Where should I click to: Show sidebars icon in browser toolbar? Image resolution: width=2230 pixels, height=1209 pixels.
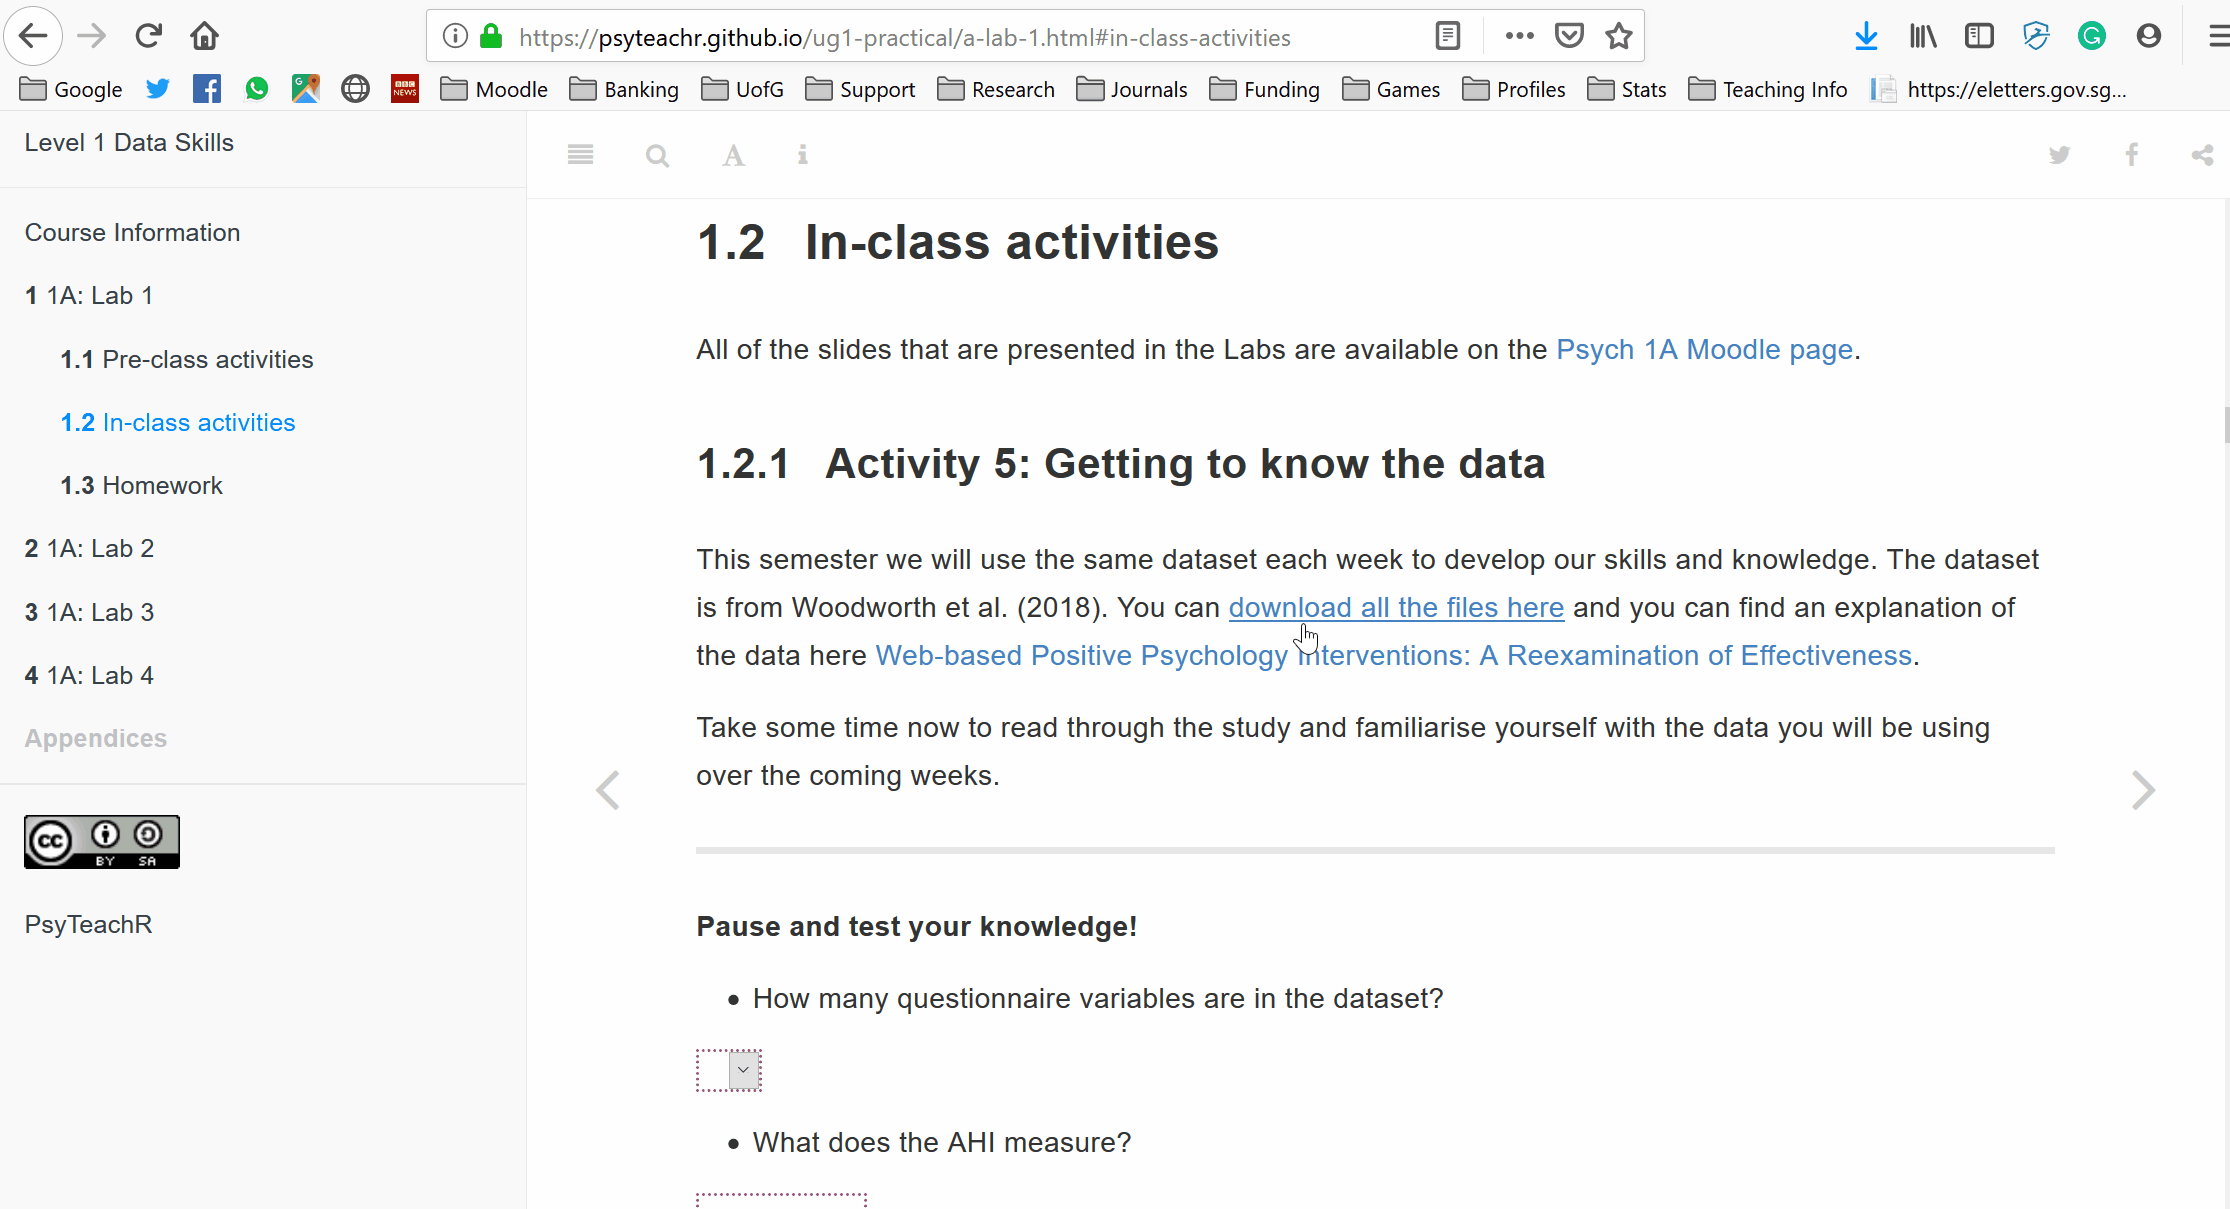click(x=1978, y=37)
